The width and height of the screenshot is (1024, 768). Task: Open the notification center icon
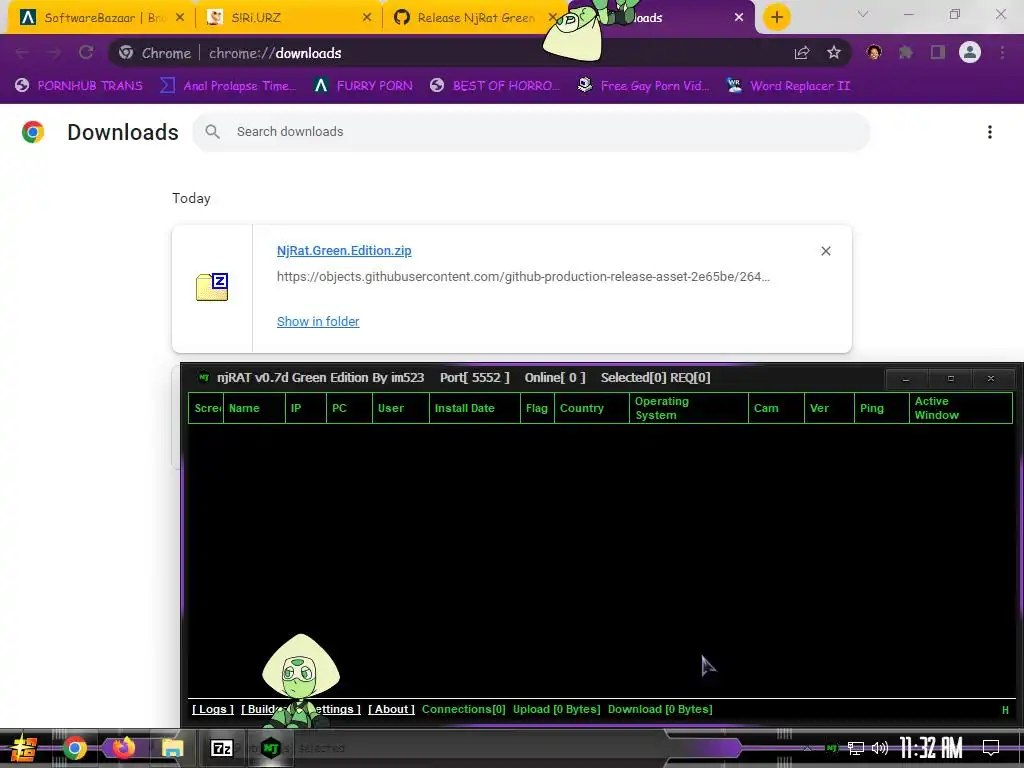[x=991, y=747]
